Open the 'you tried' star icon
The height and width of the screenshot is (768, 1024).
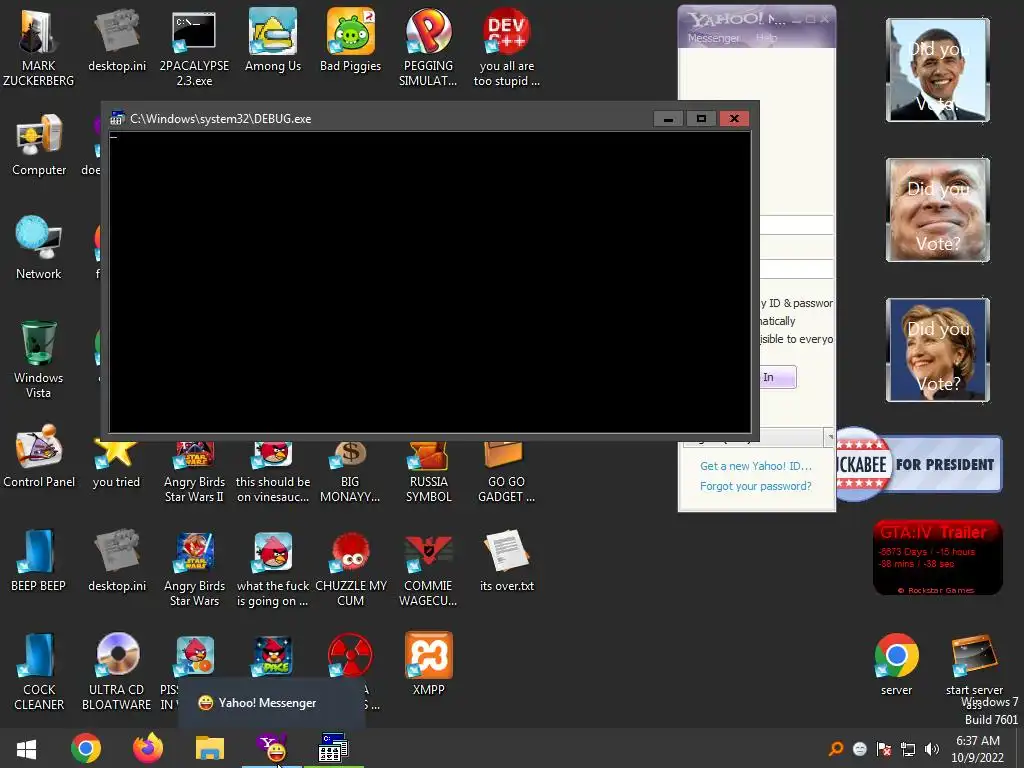[x=116, y=465]
